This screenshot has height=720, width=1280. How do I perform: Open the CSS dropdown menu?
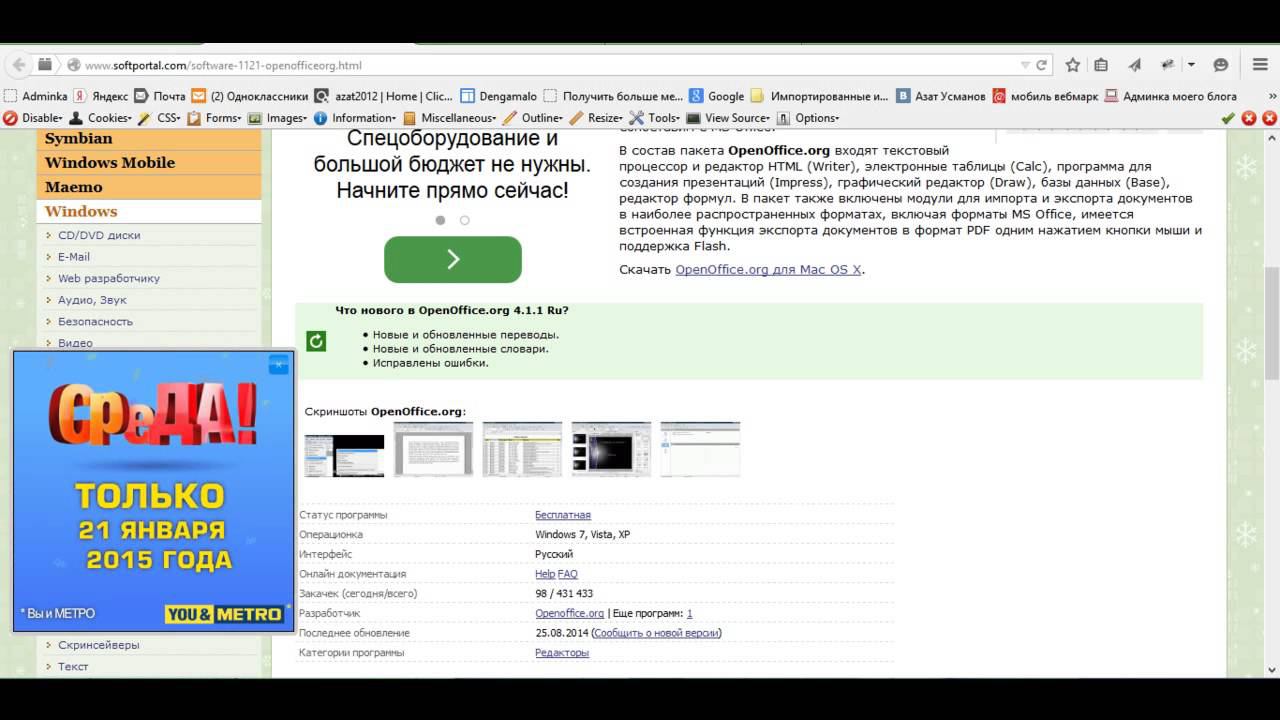coord(160,118)
